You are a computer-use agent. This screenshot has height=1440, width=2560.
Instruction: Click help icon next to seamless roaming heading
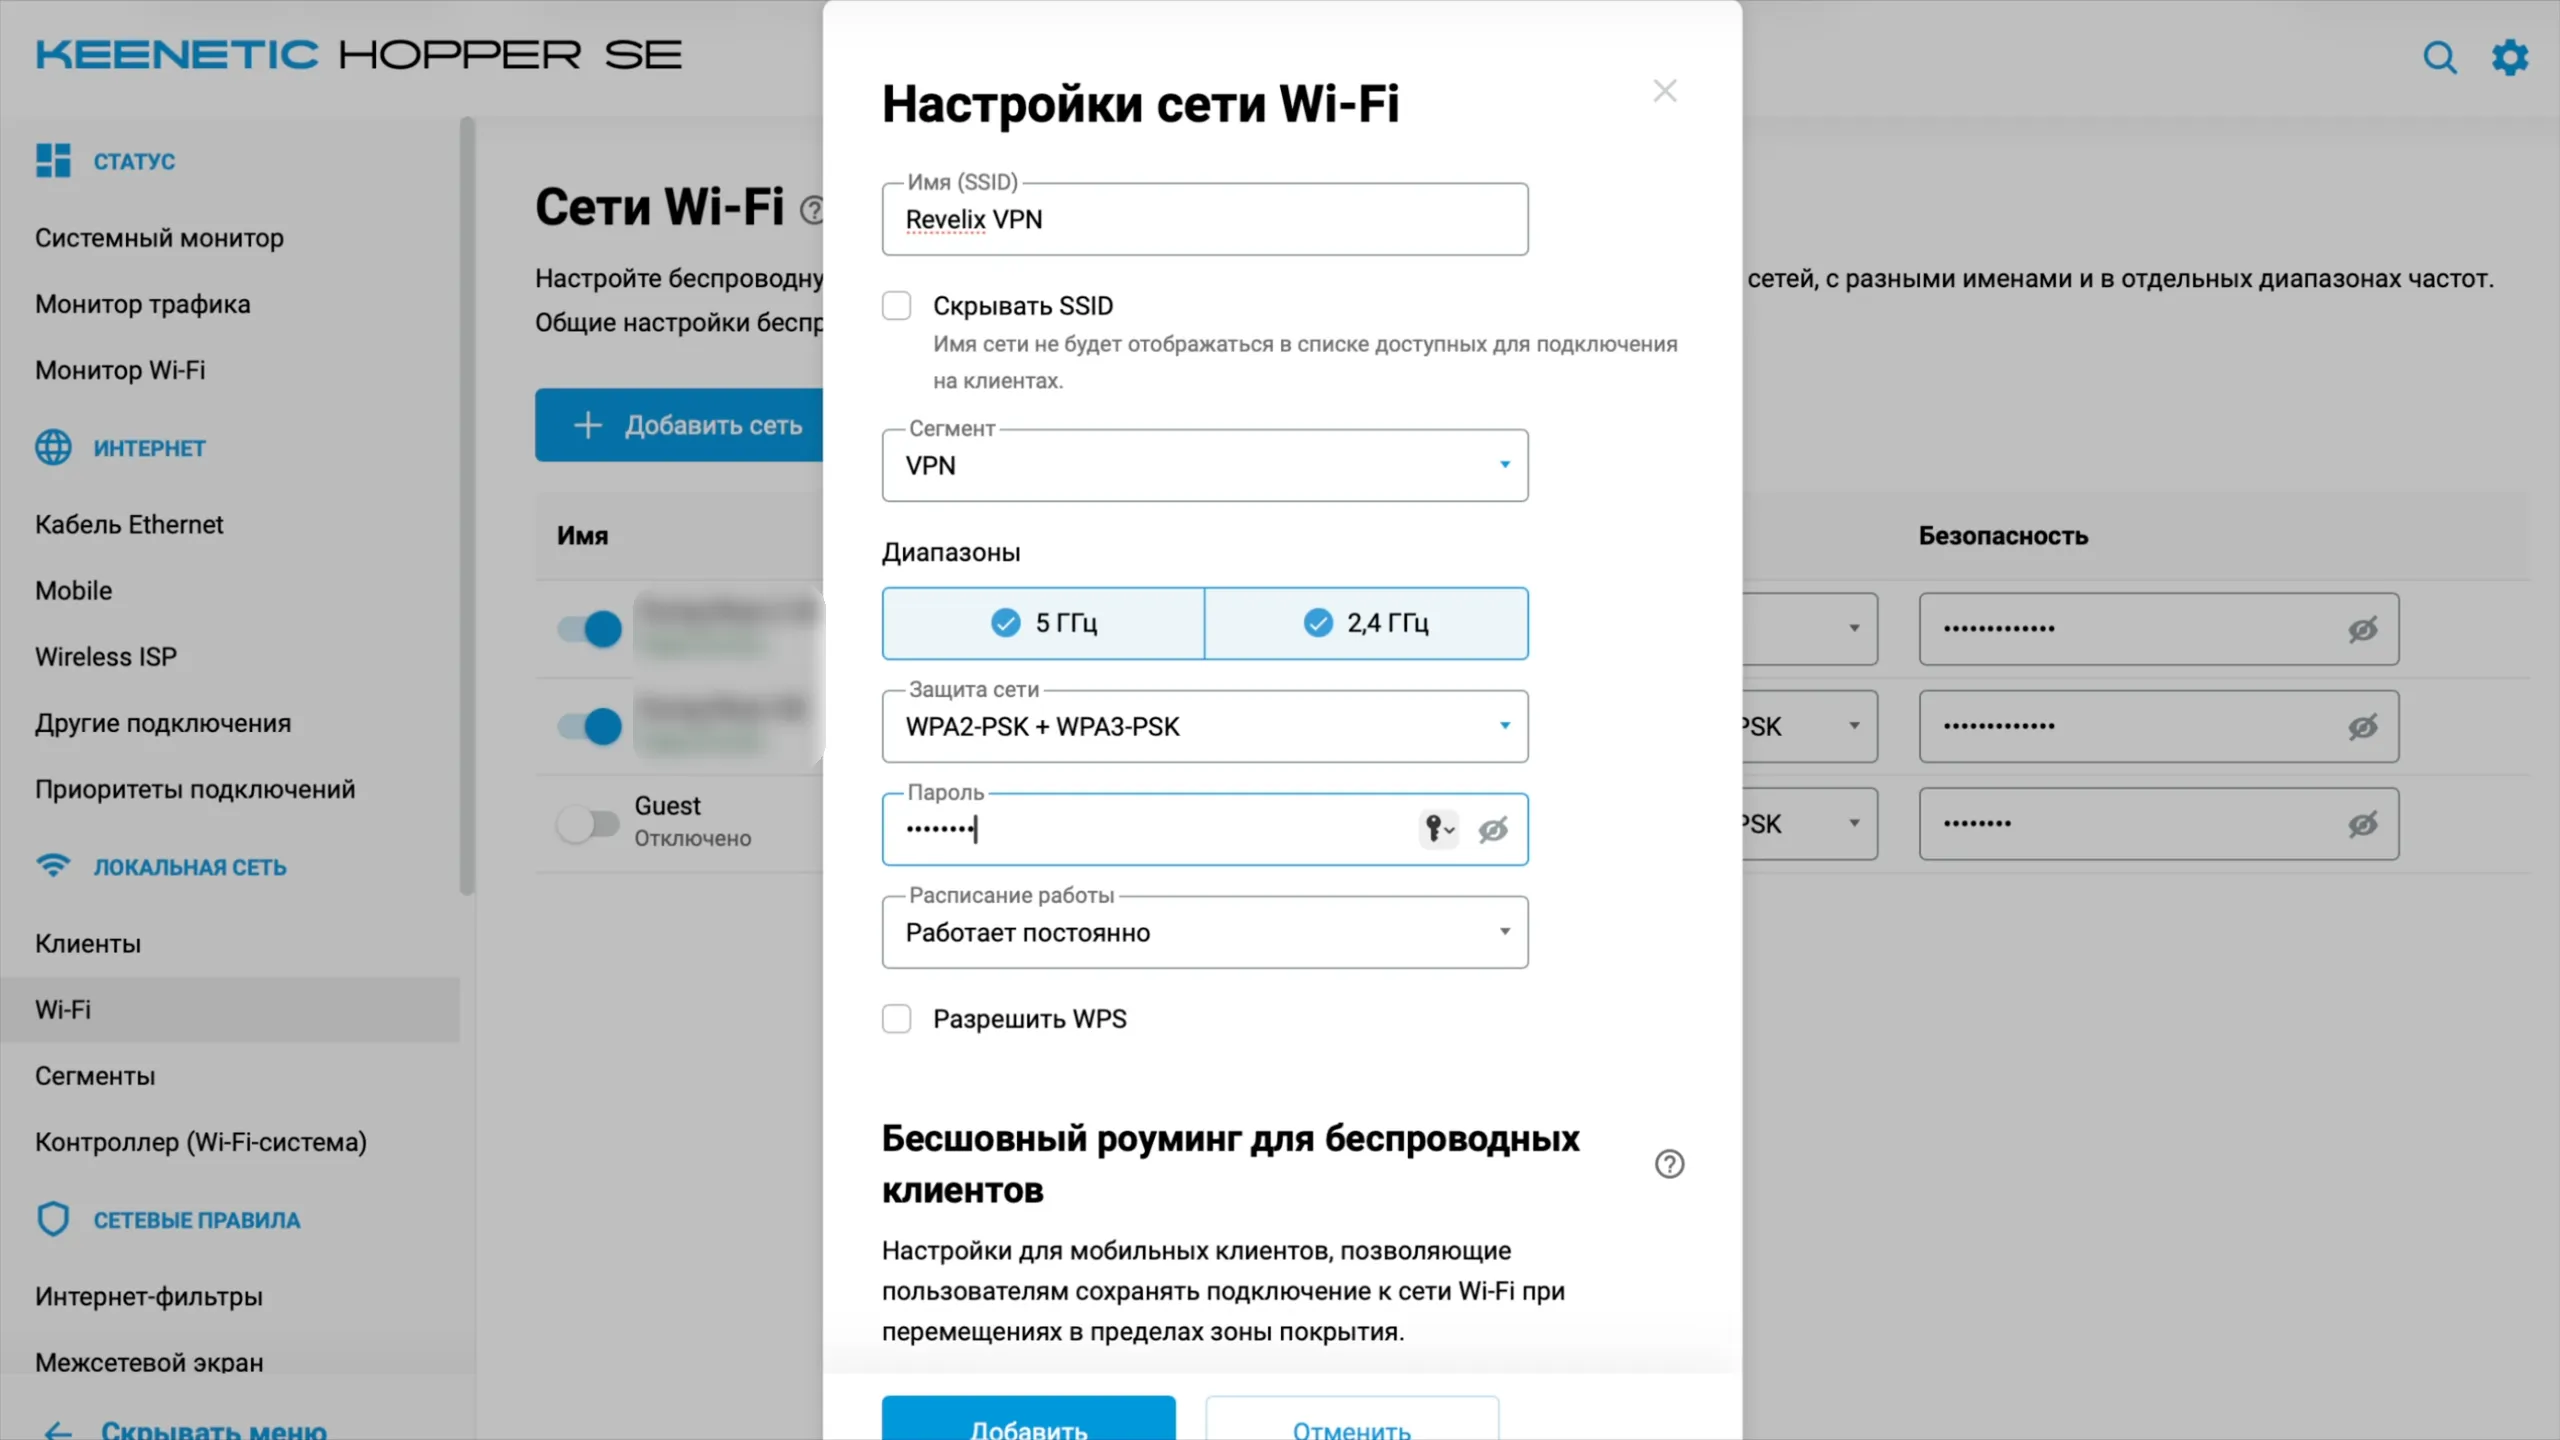[1669, 1164]
